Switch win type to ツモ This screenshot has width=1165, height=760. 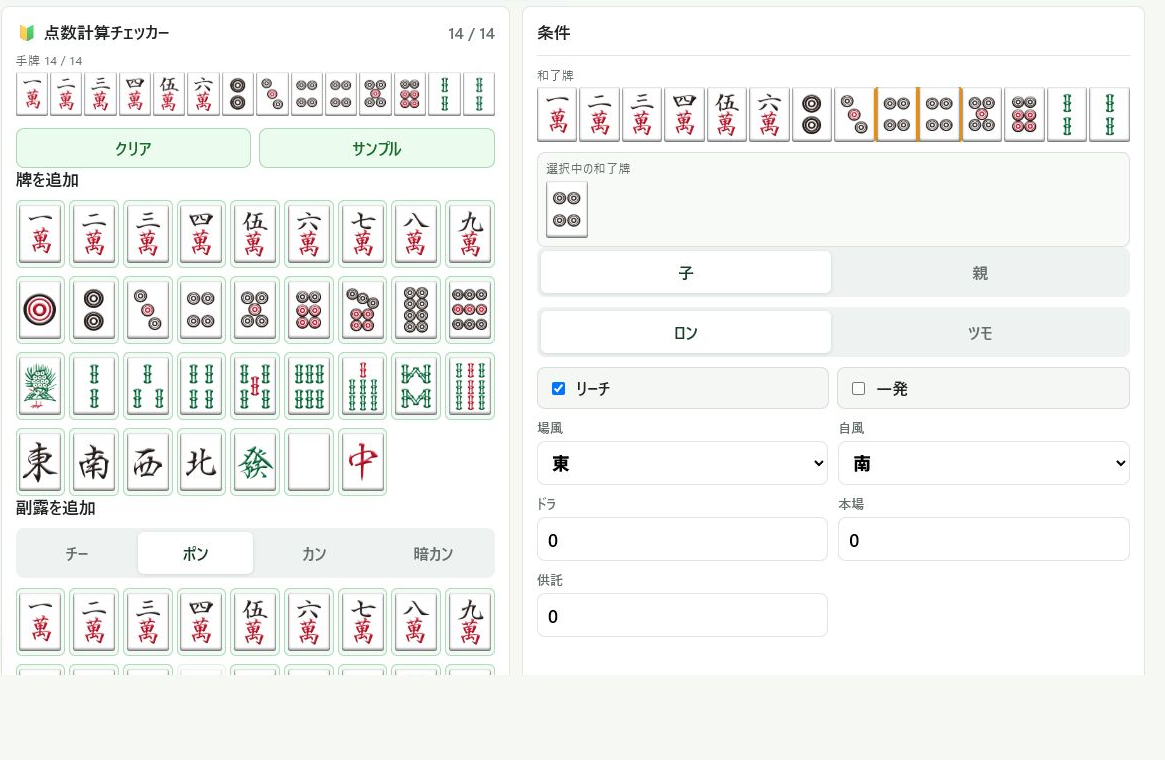[x=980, y=333]
